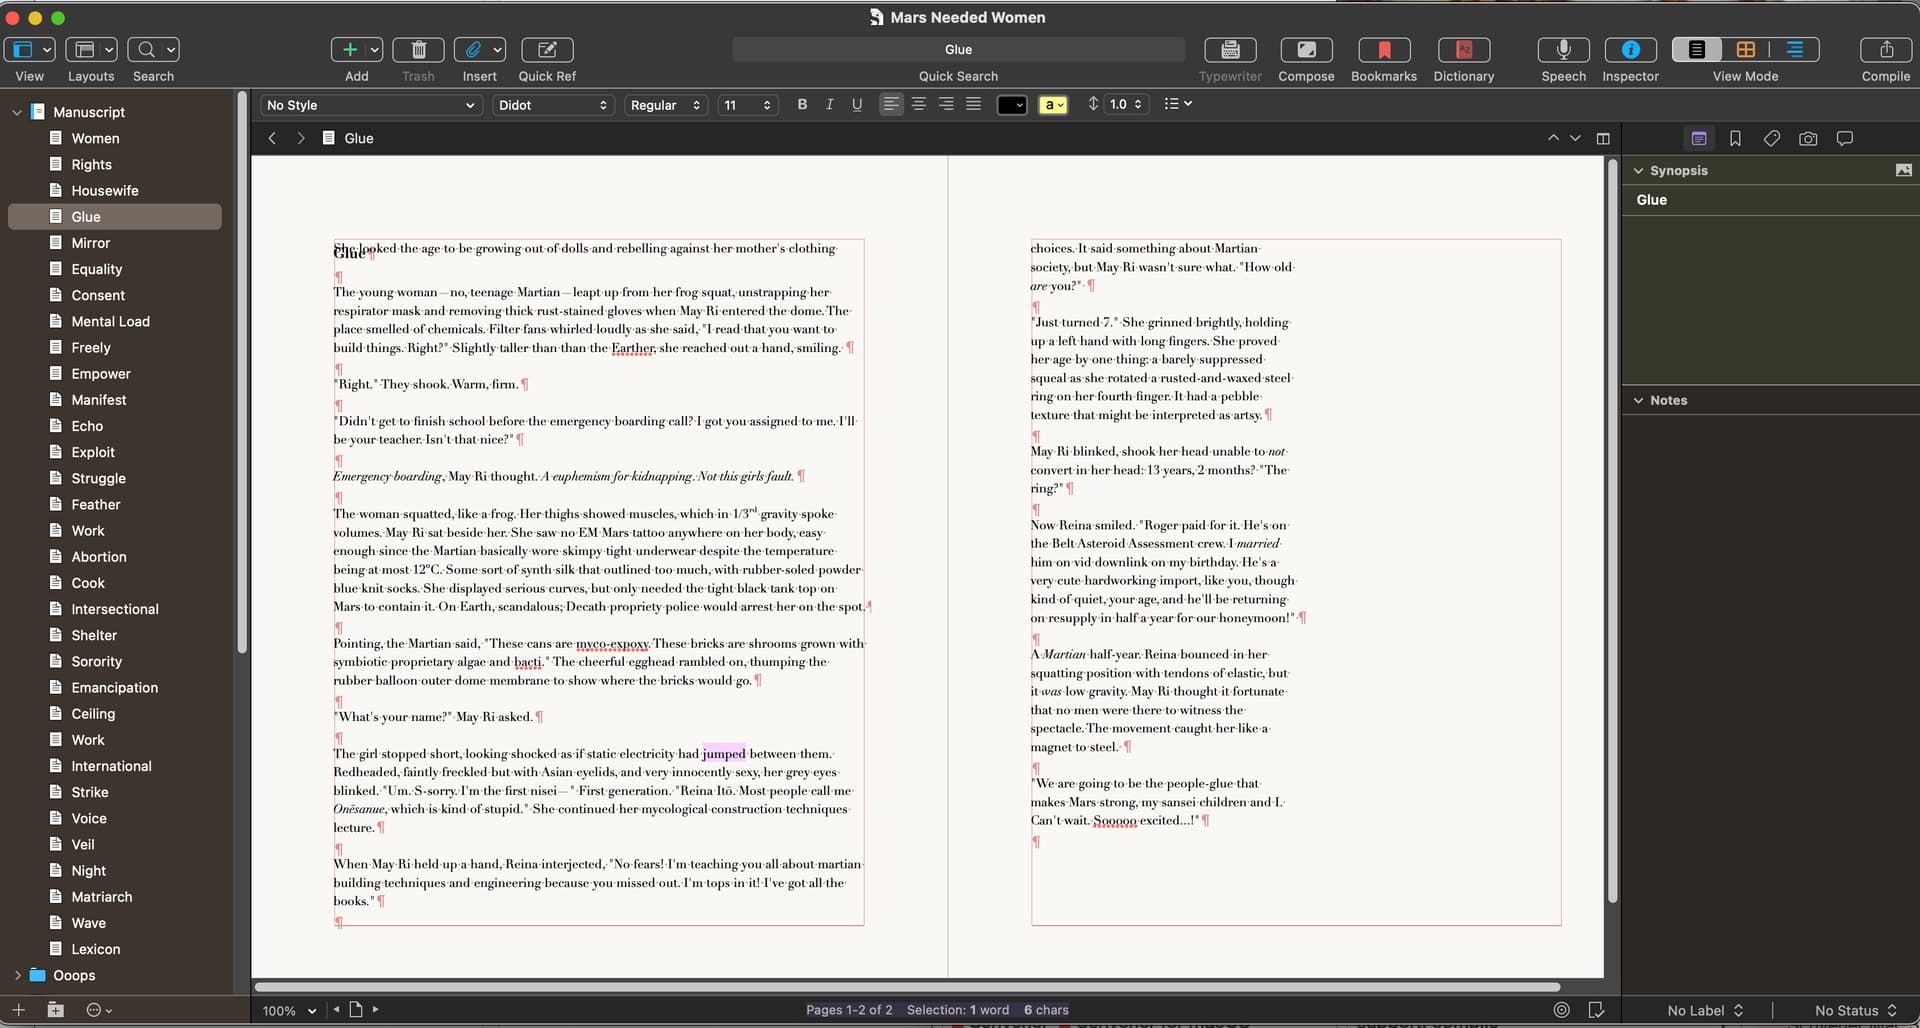This screenshot has height=1028, width=1920.
Task: Switch to corkboard view mode
Action: click(1746, 50)
